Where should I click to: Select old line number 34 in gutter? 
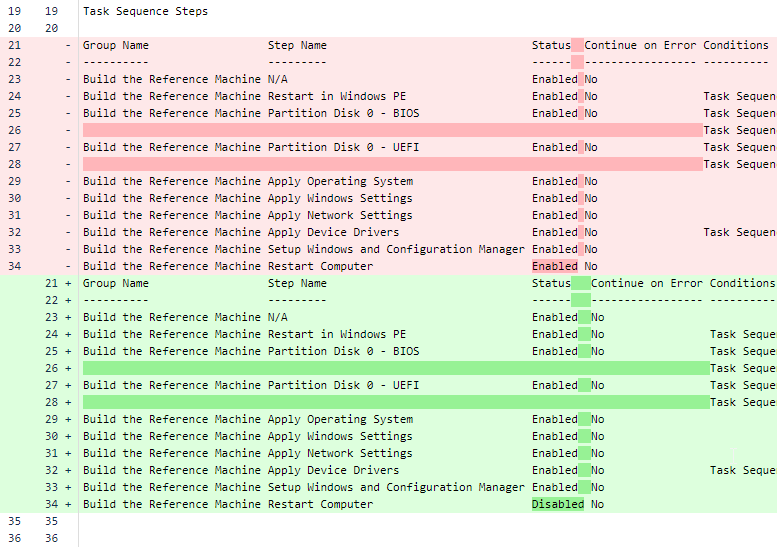(15, 266)
